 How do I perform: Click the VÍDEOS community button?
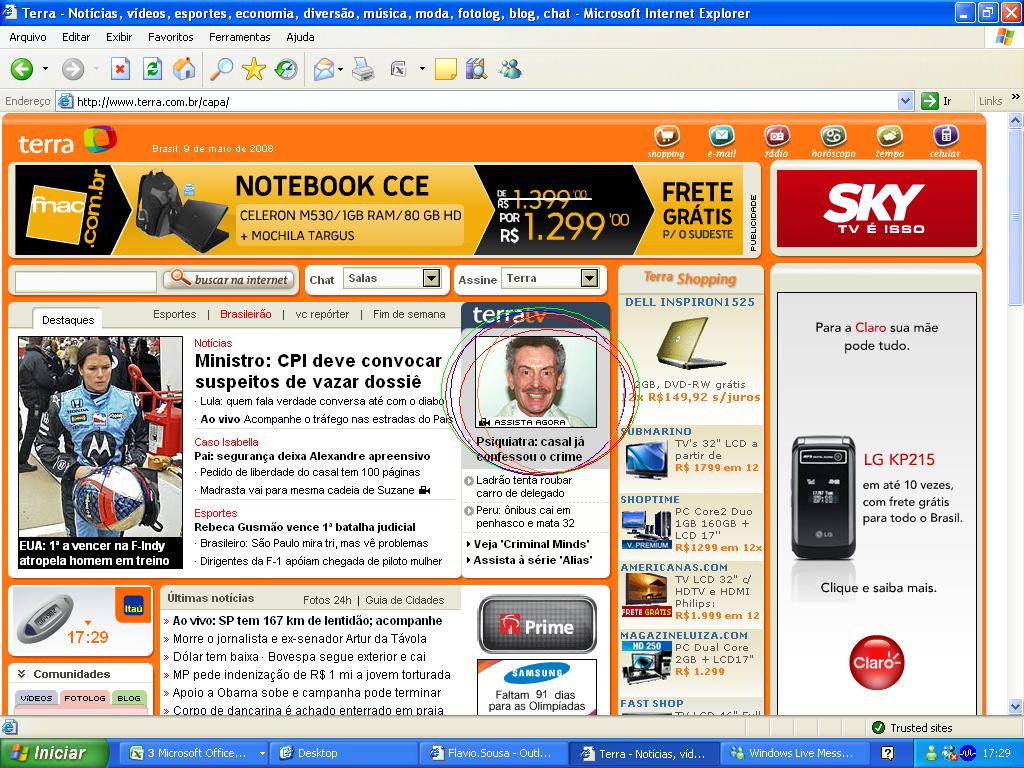[36, 698]
